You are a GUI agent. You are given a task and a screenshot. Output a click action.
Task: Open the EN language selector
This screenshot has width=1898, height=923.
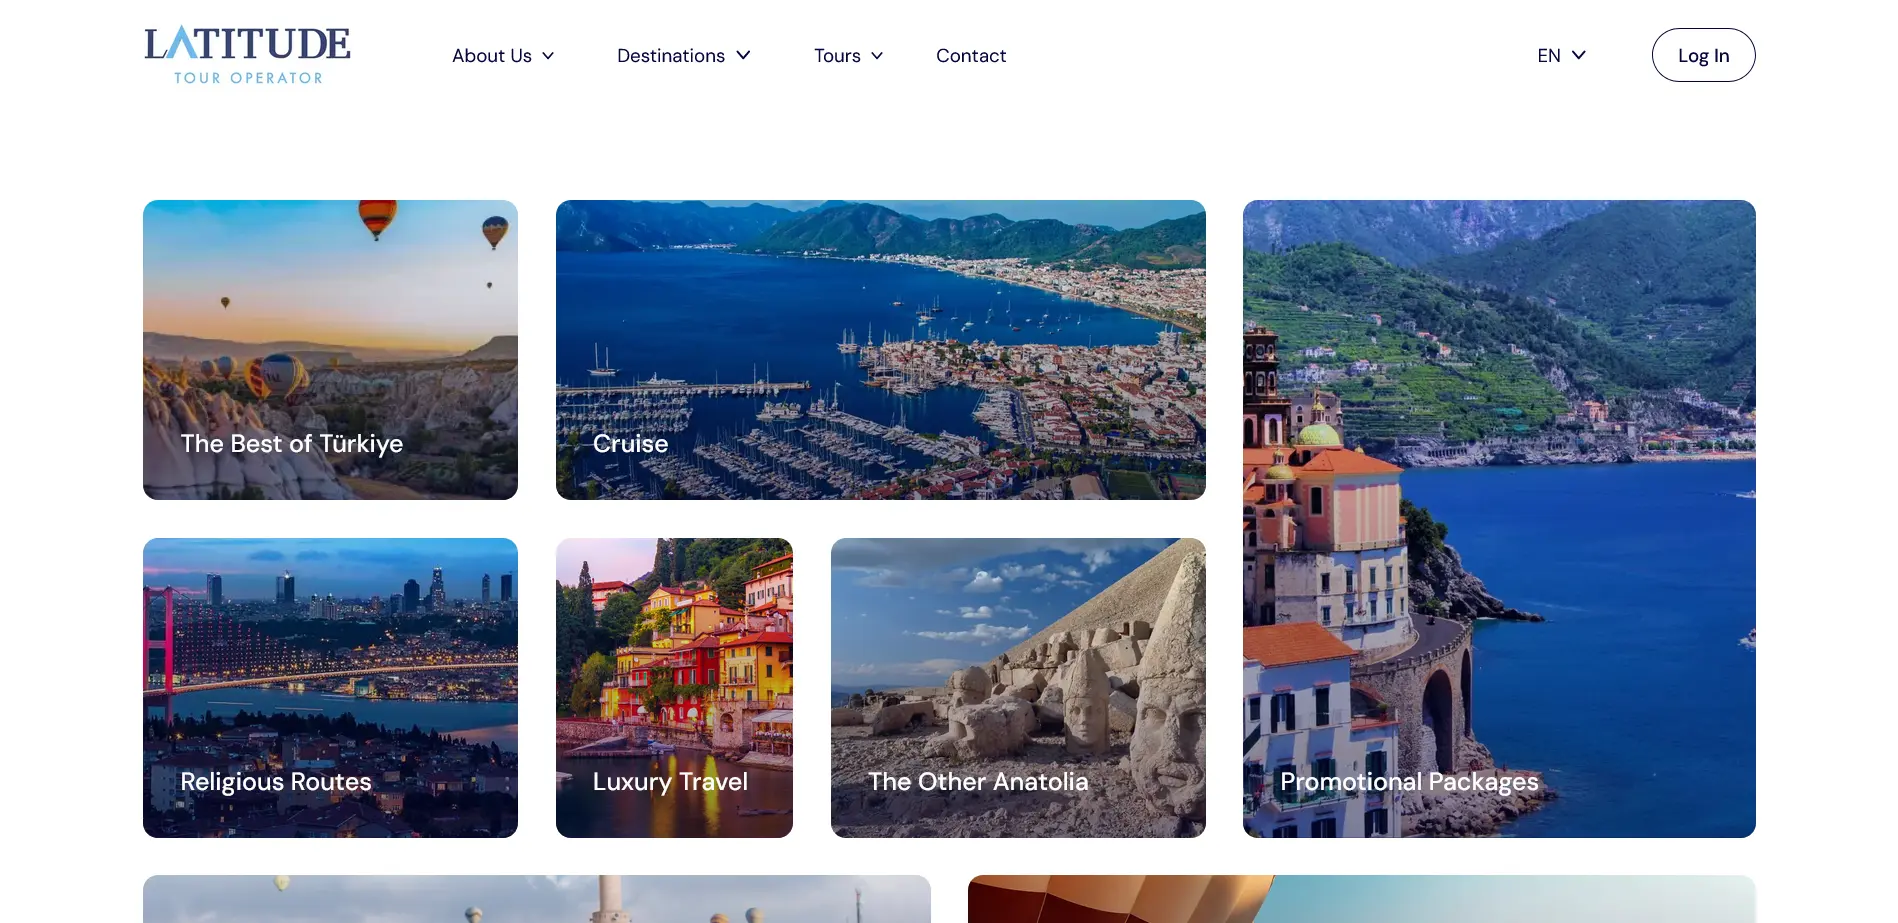click(x=1562, y=56)
